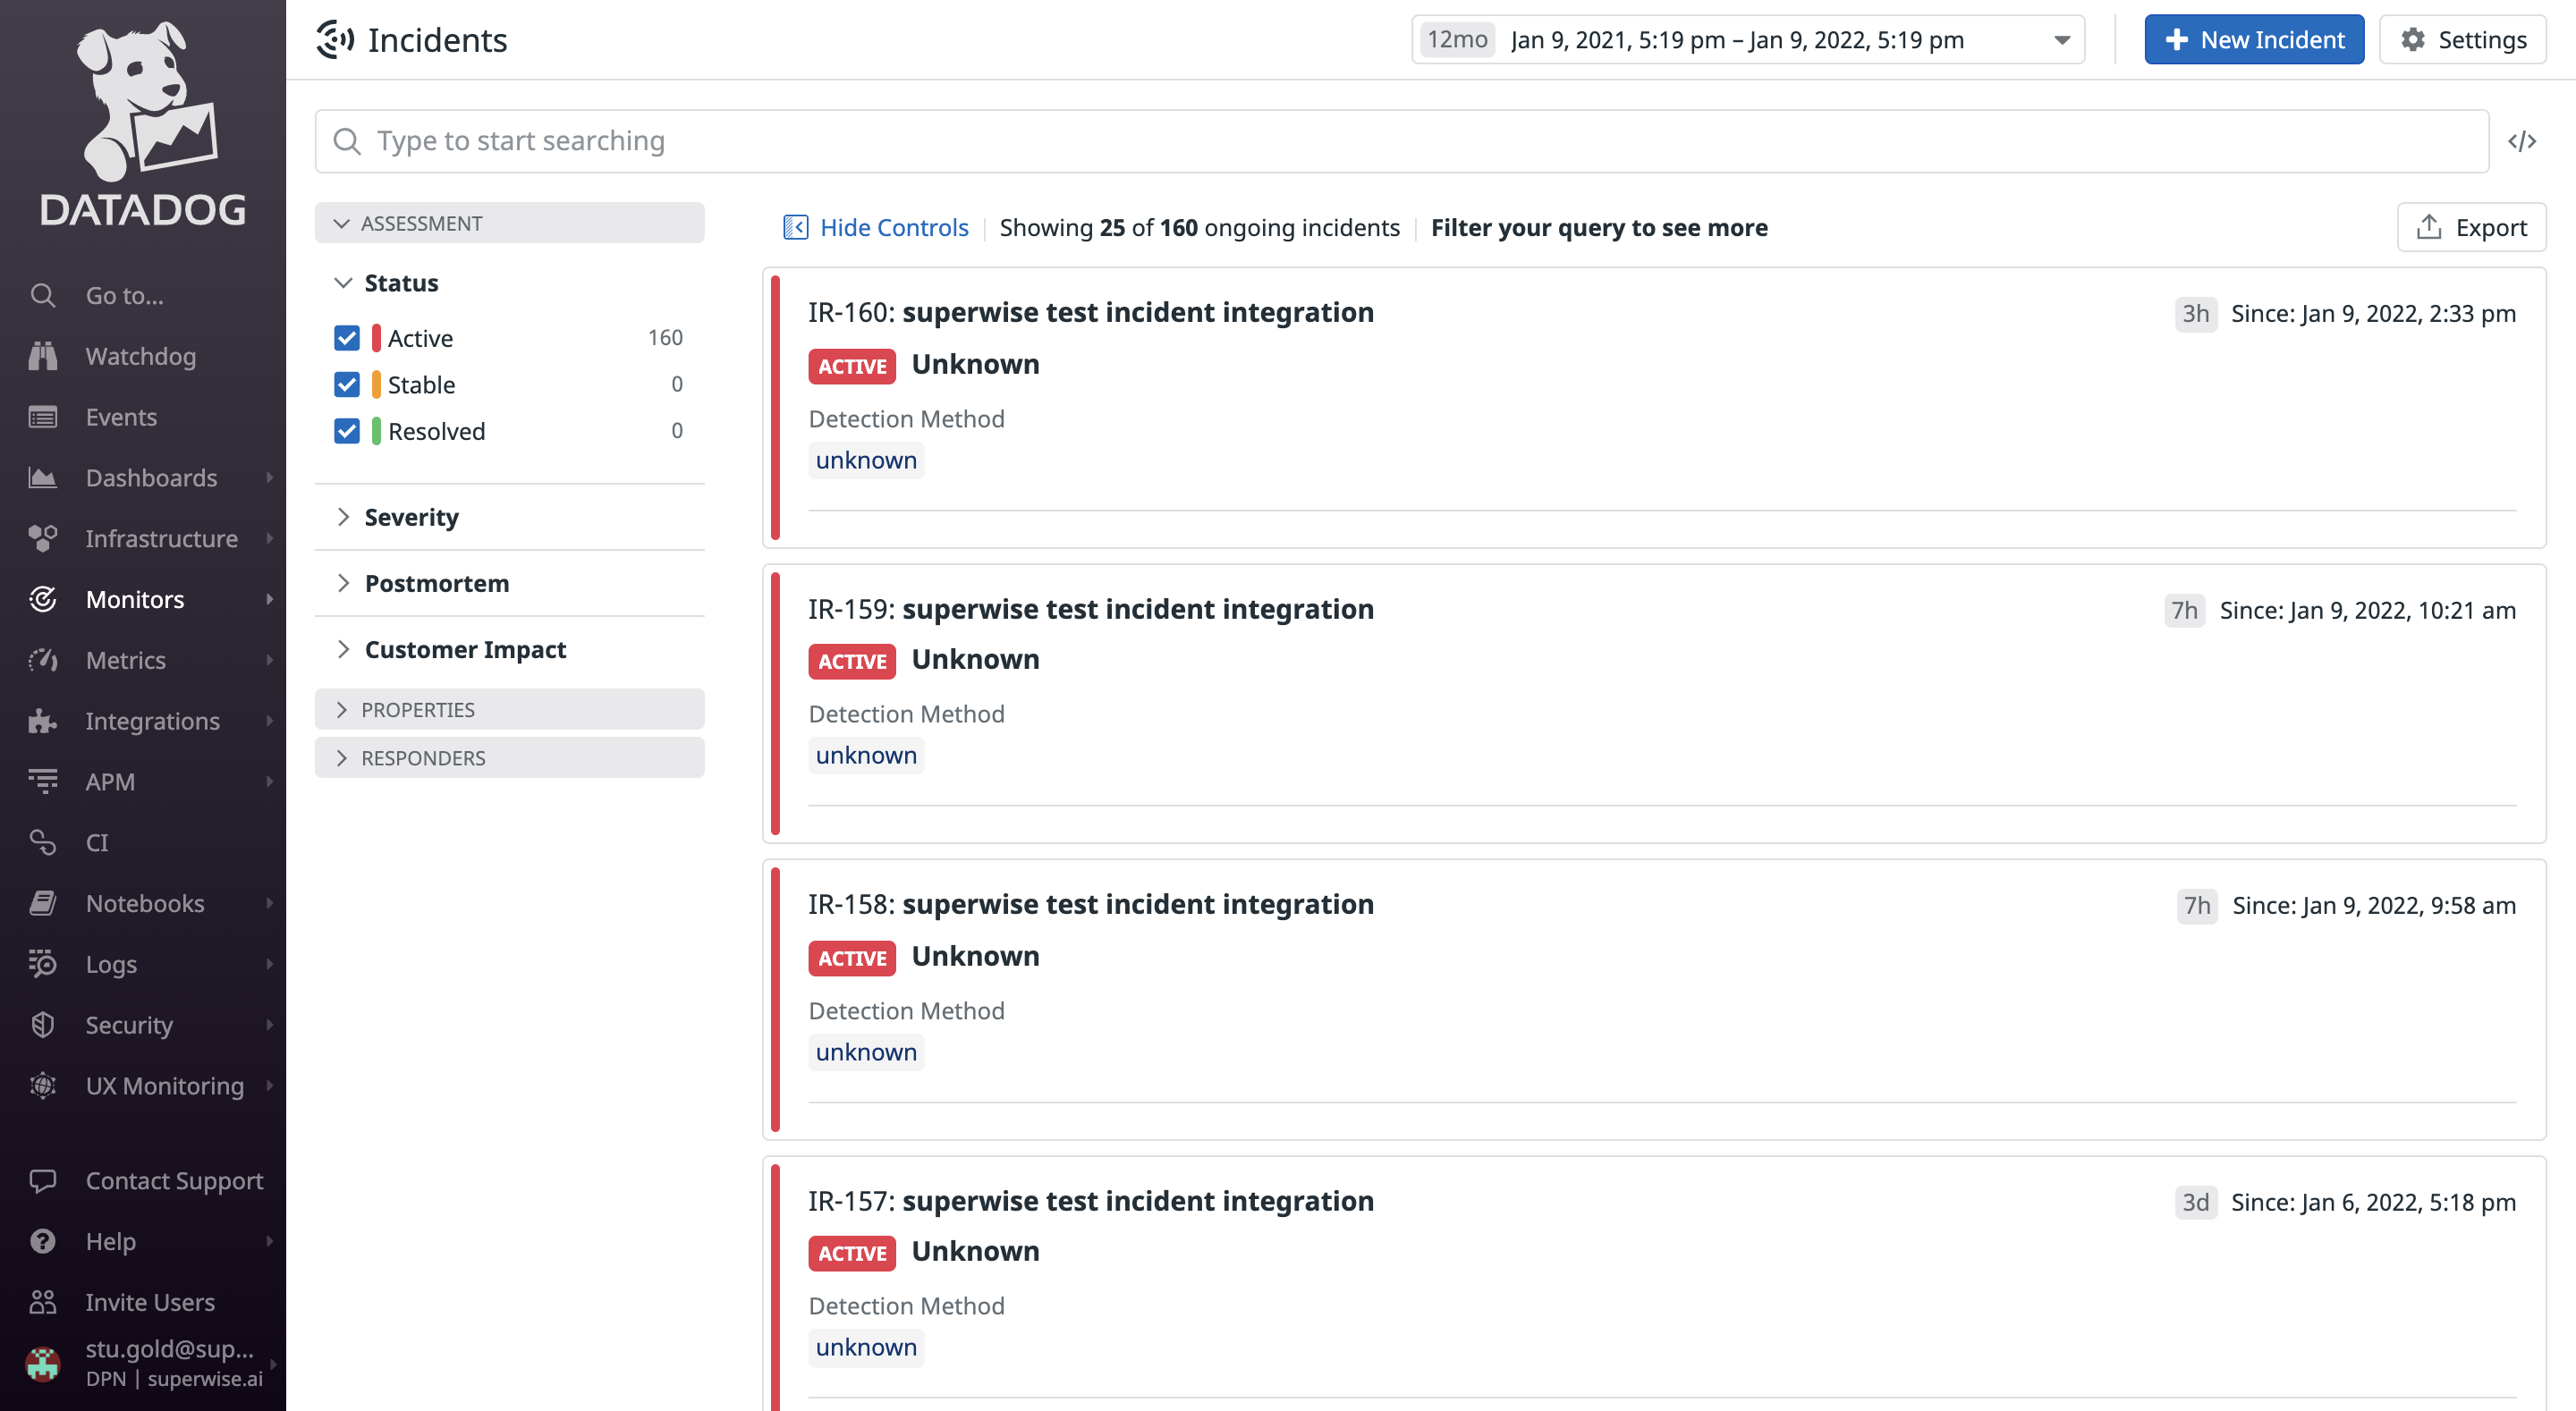Open the Dashboards menu

coord(151,477)
